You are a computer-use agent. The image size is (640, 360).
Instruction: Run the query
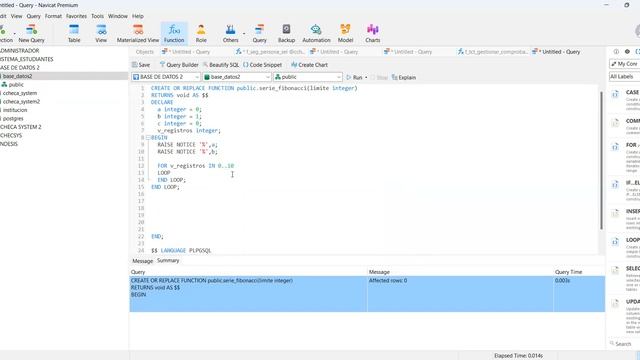(x=354, y=77)
